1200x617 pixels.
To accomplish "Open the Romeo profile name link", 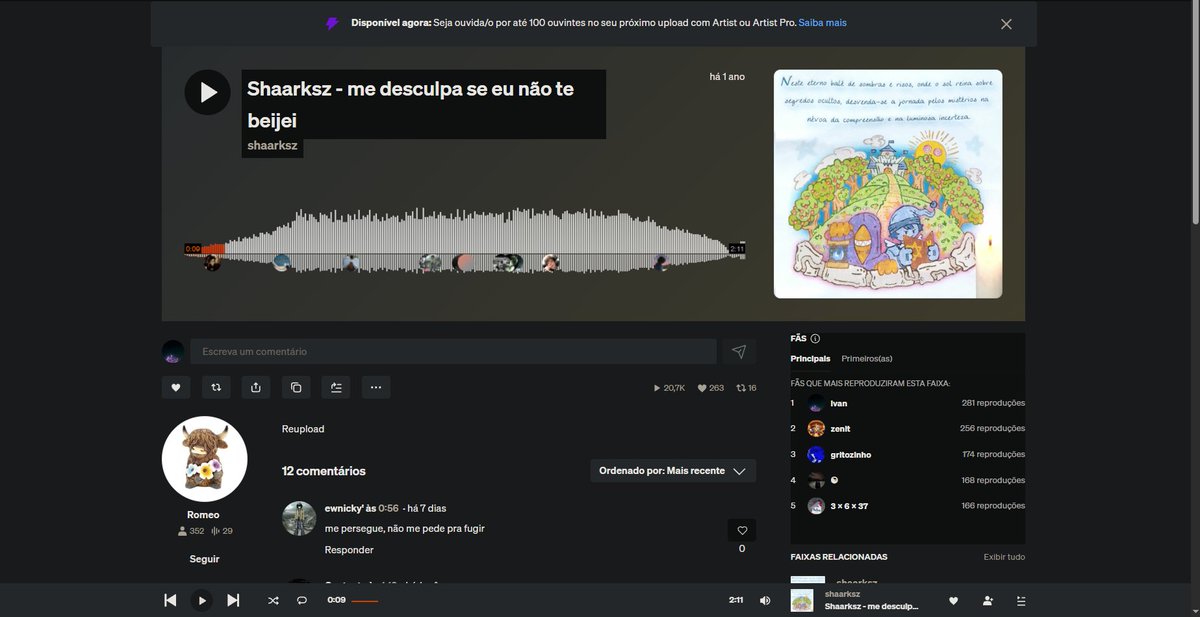I will [x=203, y=515].
